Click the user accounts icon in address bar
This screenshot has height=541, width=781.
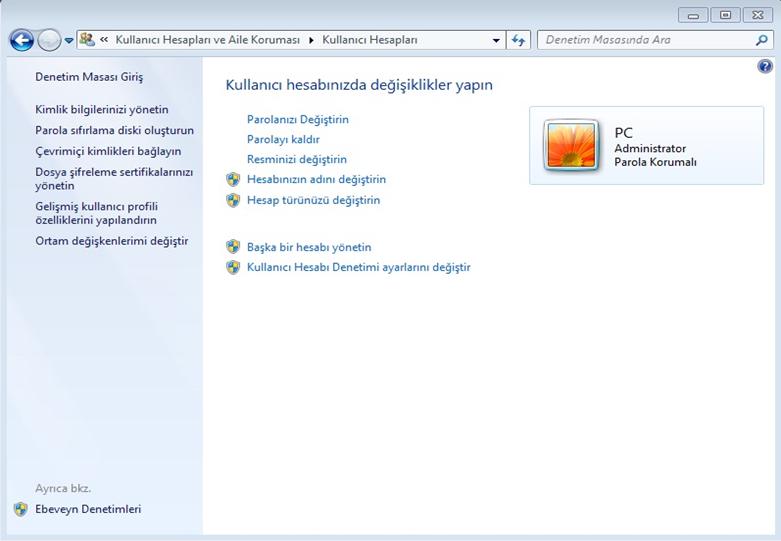[87, 39]
